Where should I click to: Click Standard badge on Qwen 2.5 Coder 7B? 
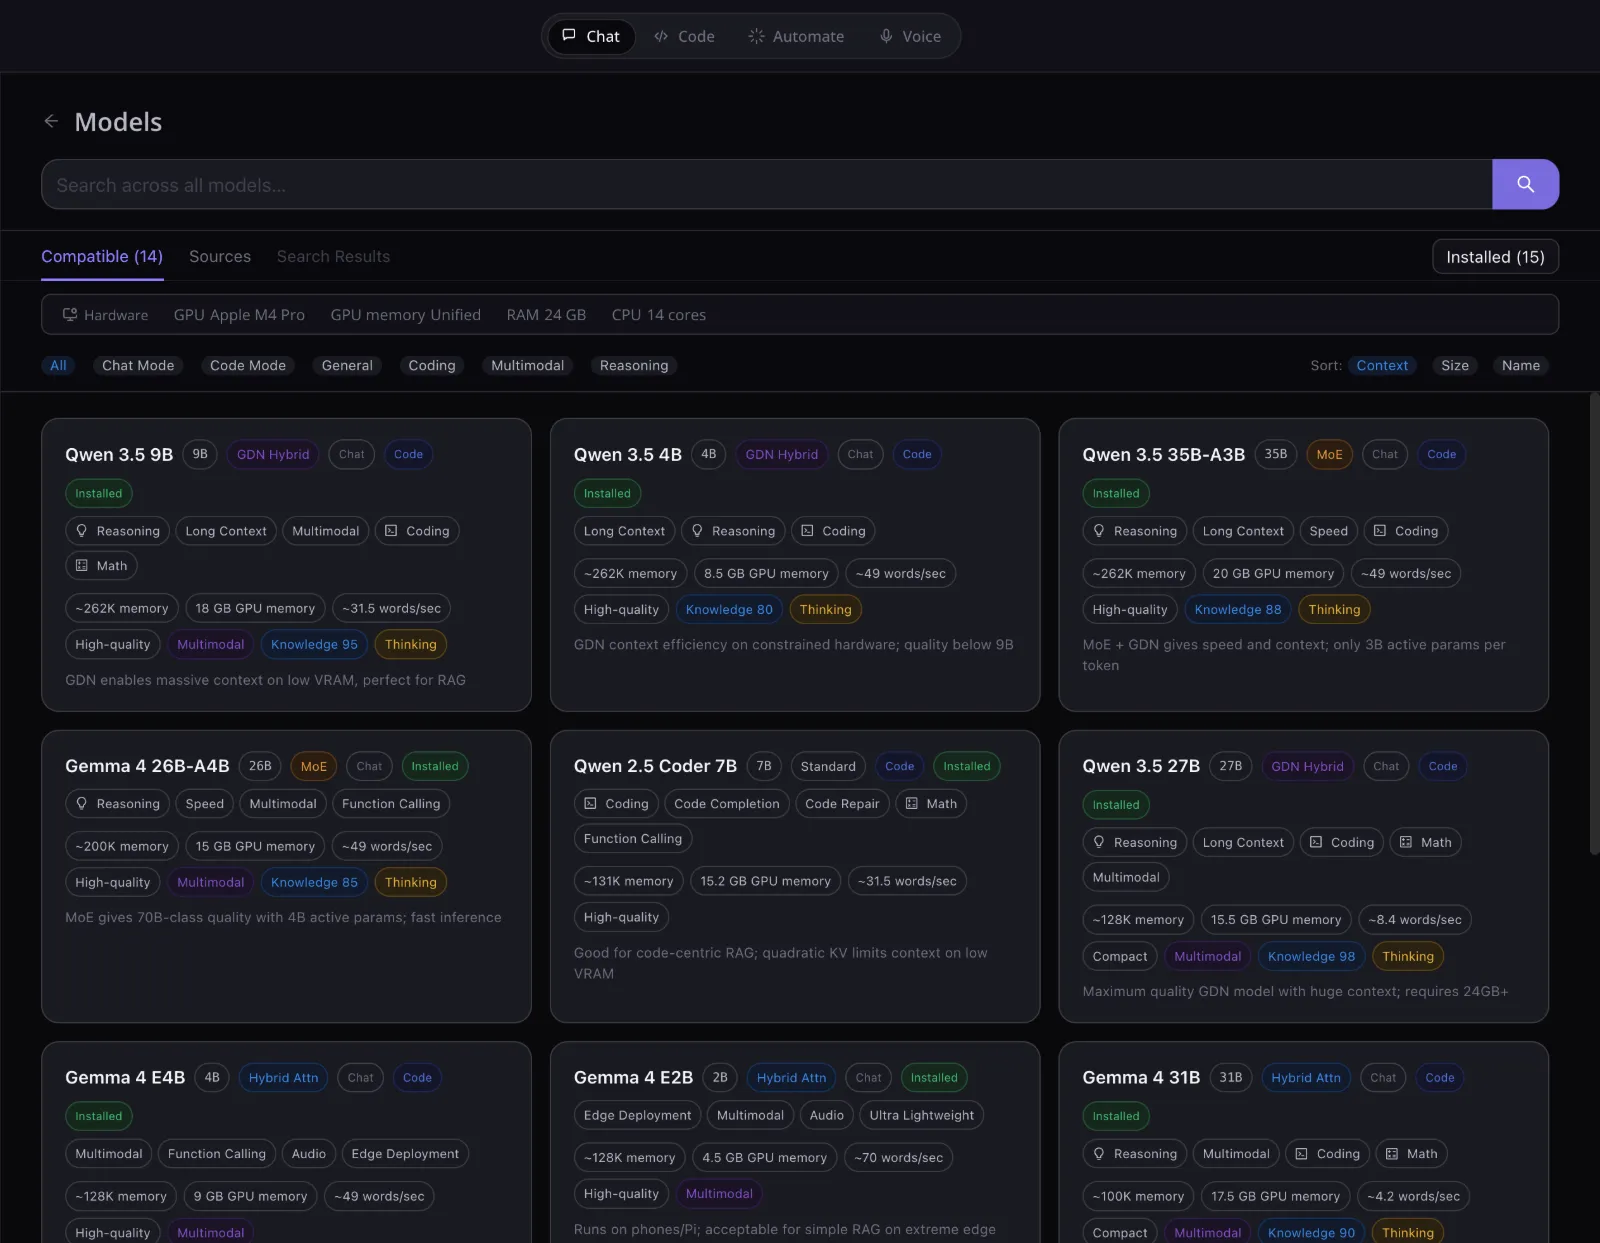coord(828,766)
